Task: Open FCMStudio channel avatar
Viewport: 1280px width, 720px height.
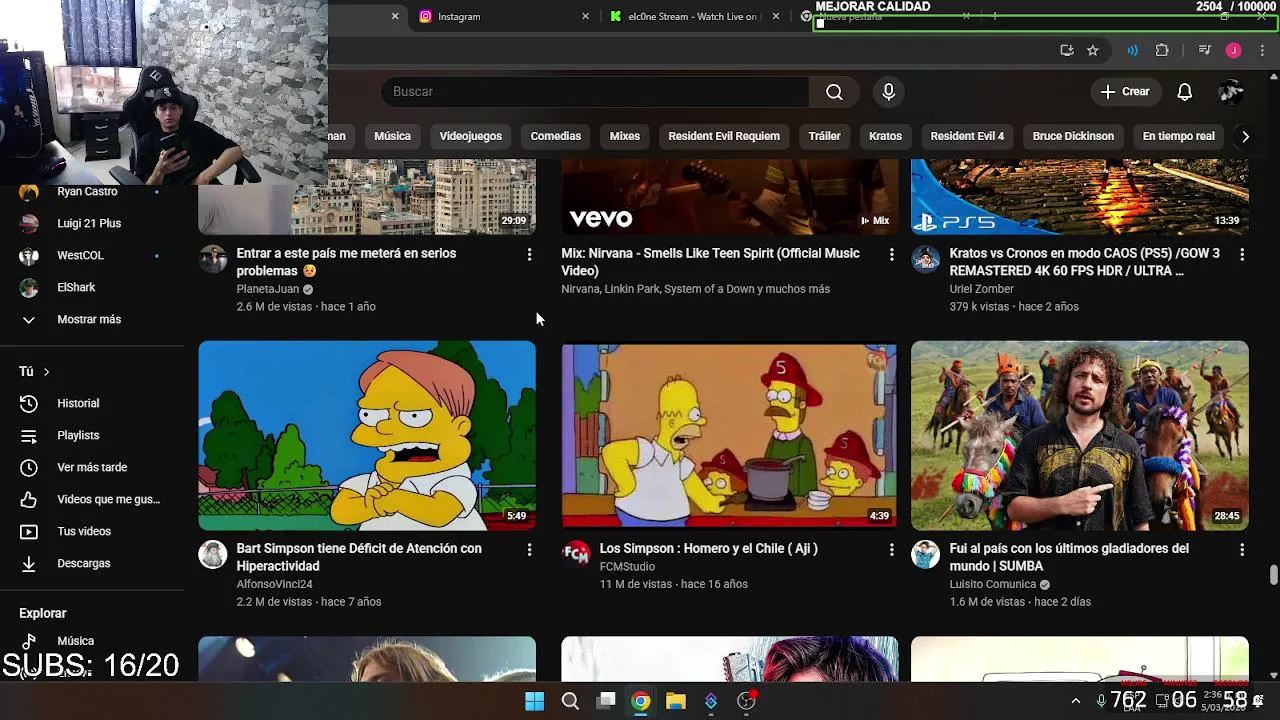Action: [x=576, y=554]
